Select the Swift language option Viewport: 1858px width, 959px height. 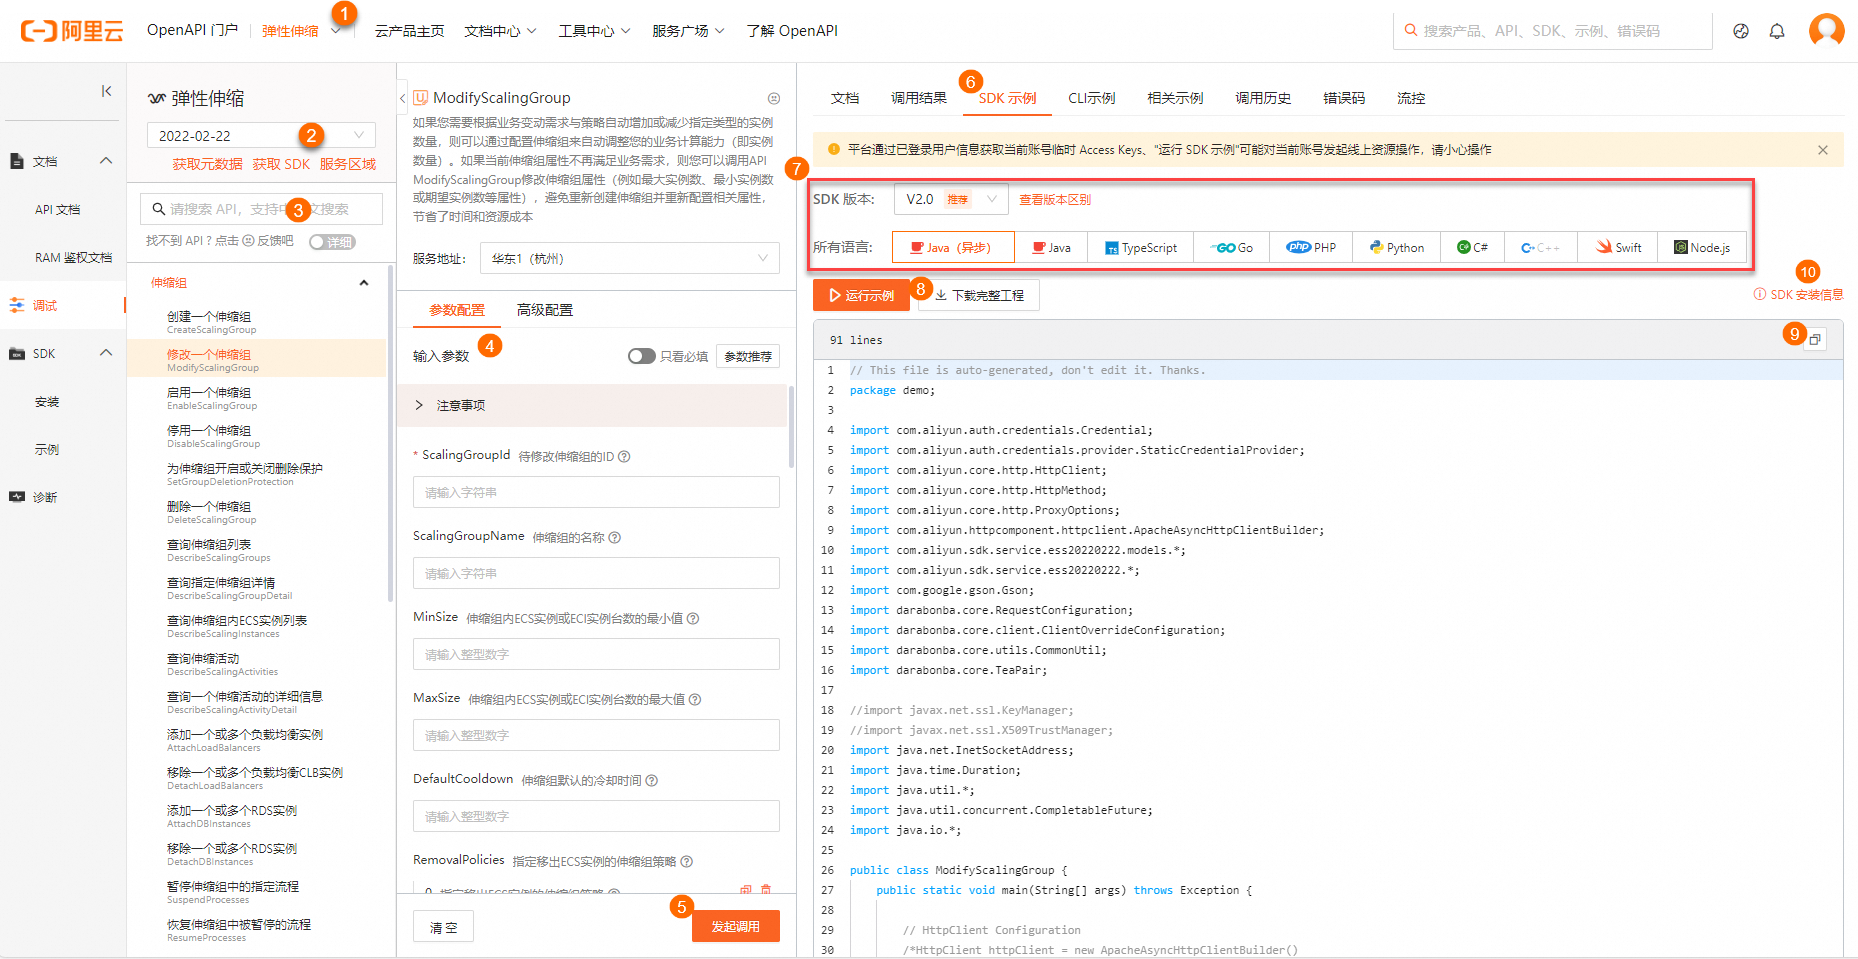pyautogui.click(x=1618, y=247)
